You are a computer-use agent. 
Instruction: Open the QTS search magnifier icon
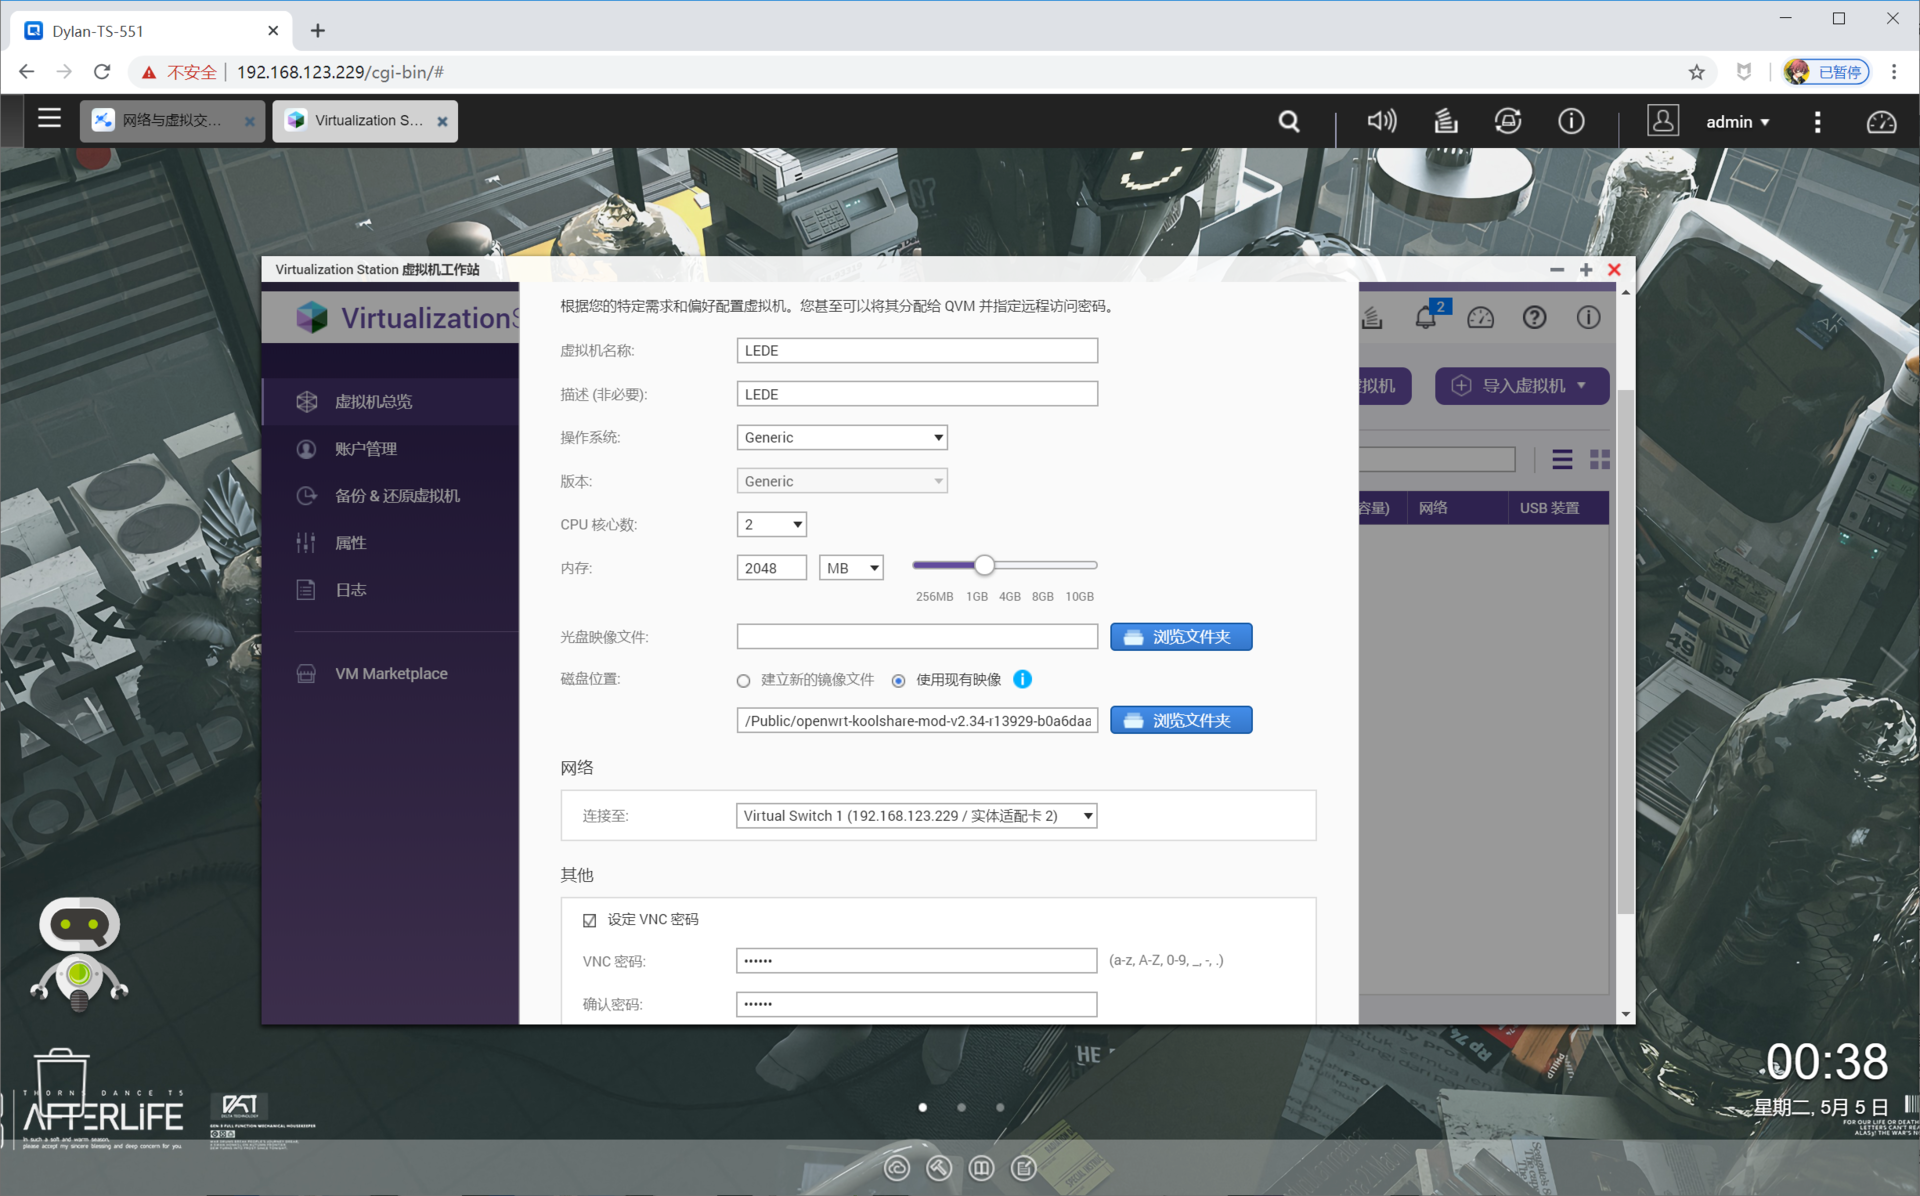[x=1289, y=122]
